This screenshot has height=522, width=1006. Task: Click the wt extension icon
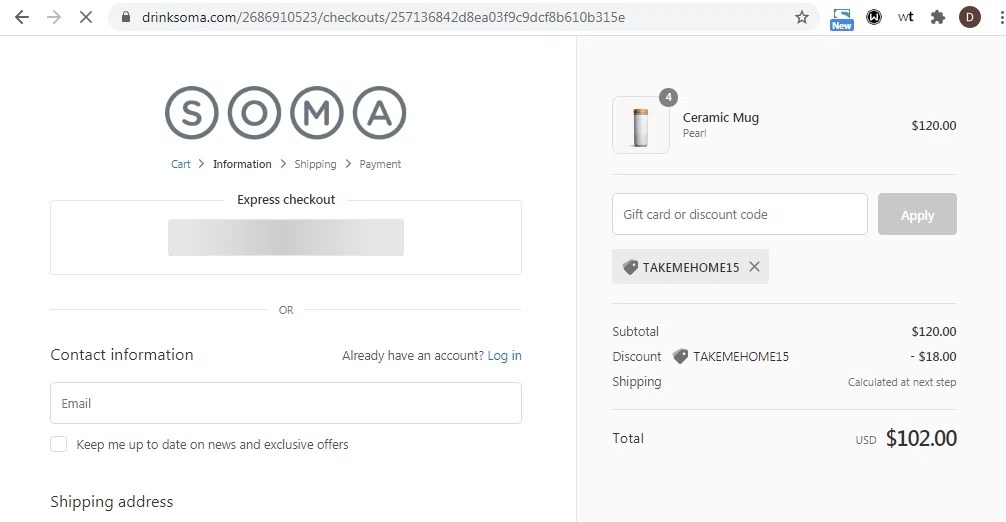[x=905, y=17]
